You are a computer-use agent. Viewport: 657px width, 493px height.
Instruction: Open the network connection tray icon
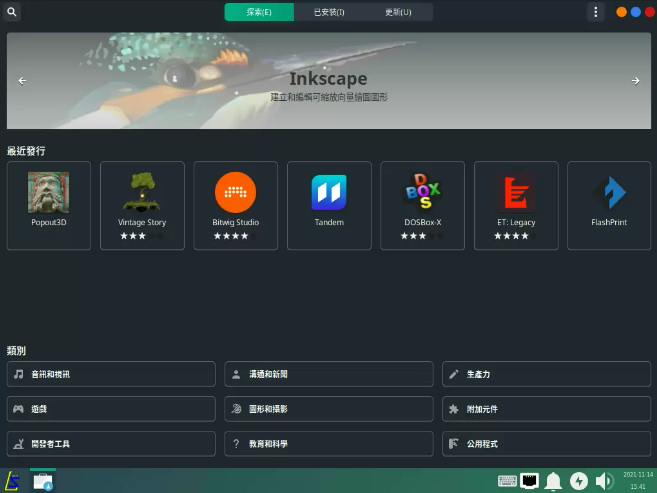click(x=530, y=481)
